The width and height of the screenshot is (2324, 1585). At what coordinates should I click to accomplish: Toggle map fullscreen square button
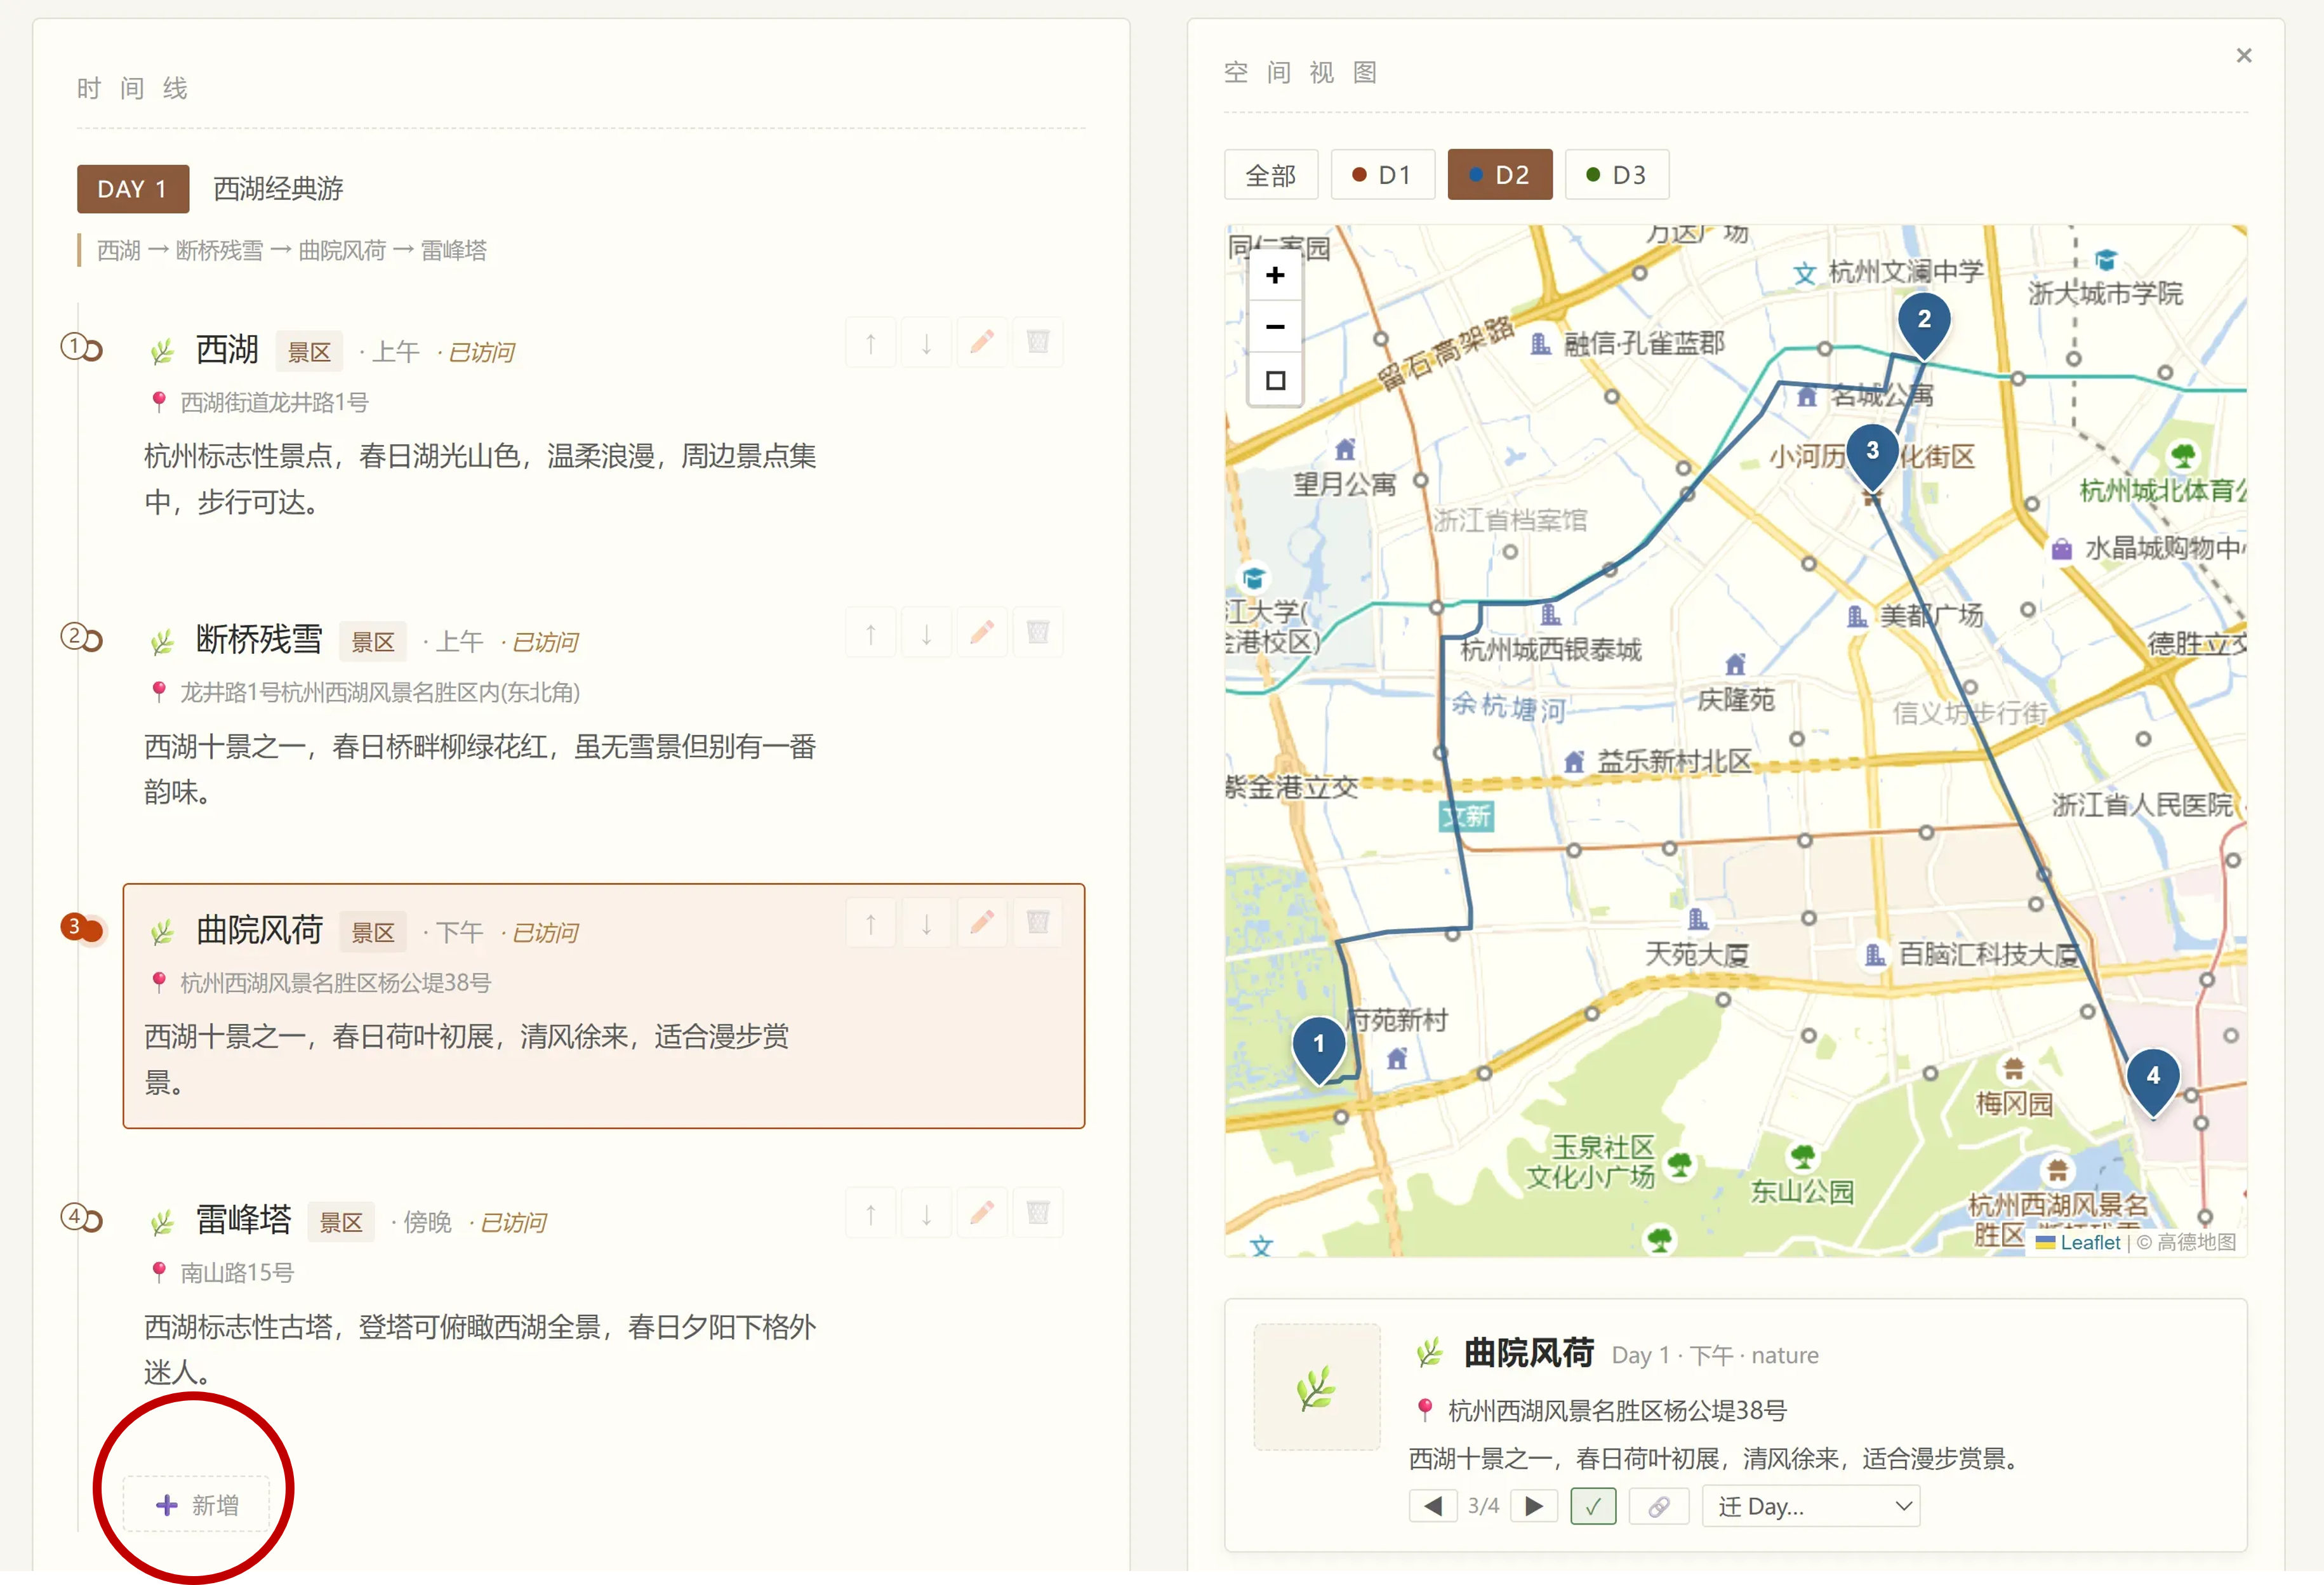pos(1275,380)
